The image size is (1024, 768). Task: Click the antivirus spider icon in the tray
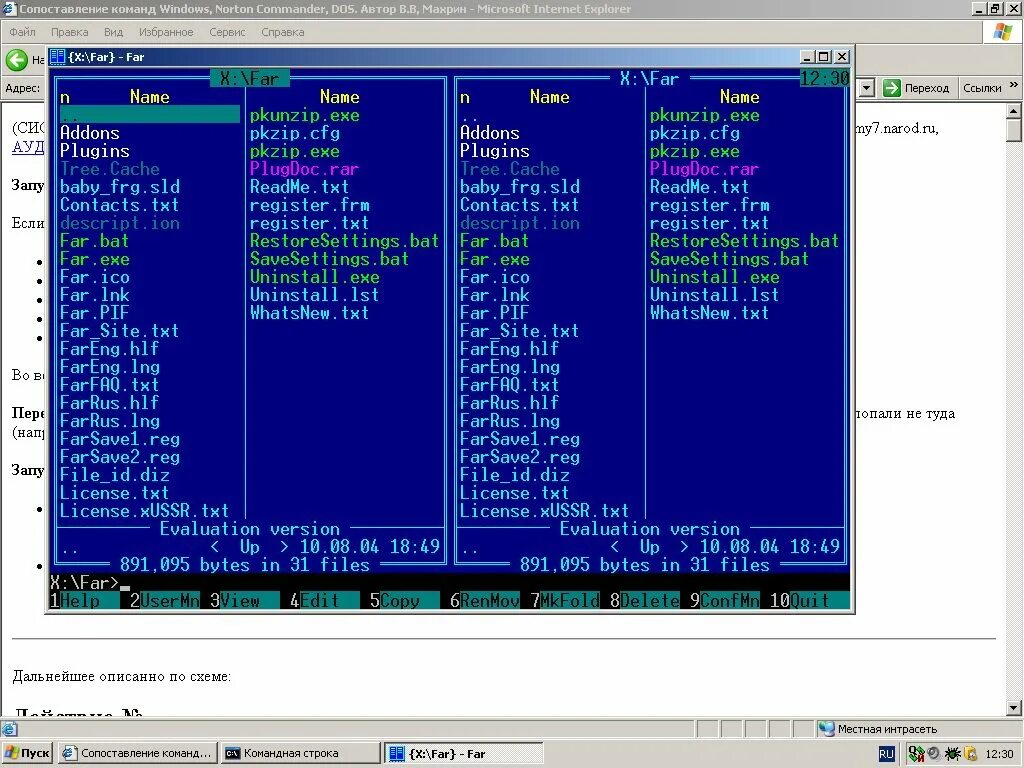point(951,754)
